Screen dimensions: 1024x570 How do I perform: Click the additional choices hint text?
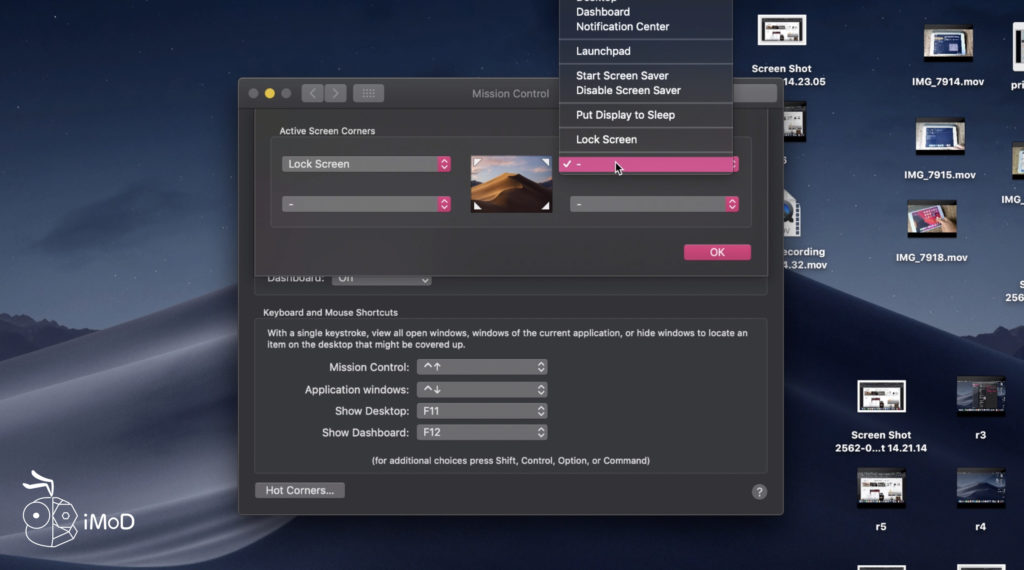click(511, 460)
